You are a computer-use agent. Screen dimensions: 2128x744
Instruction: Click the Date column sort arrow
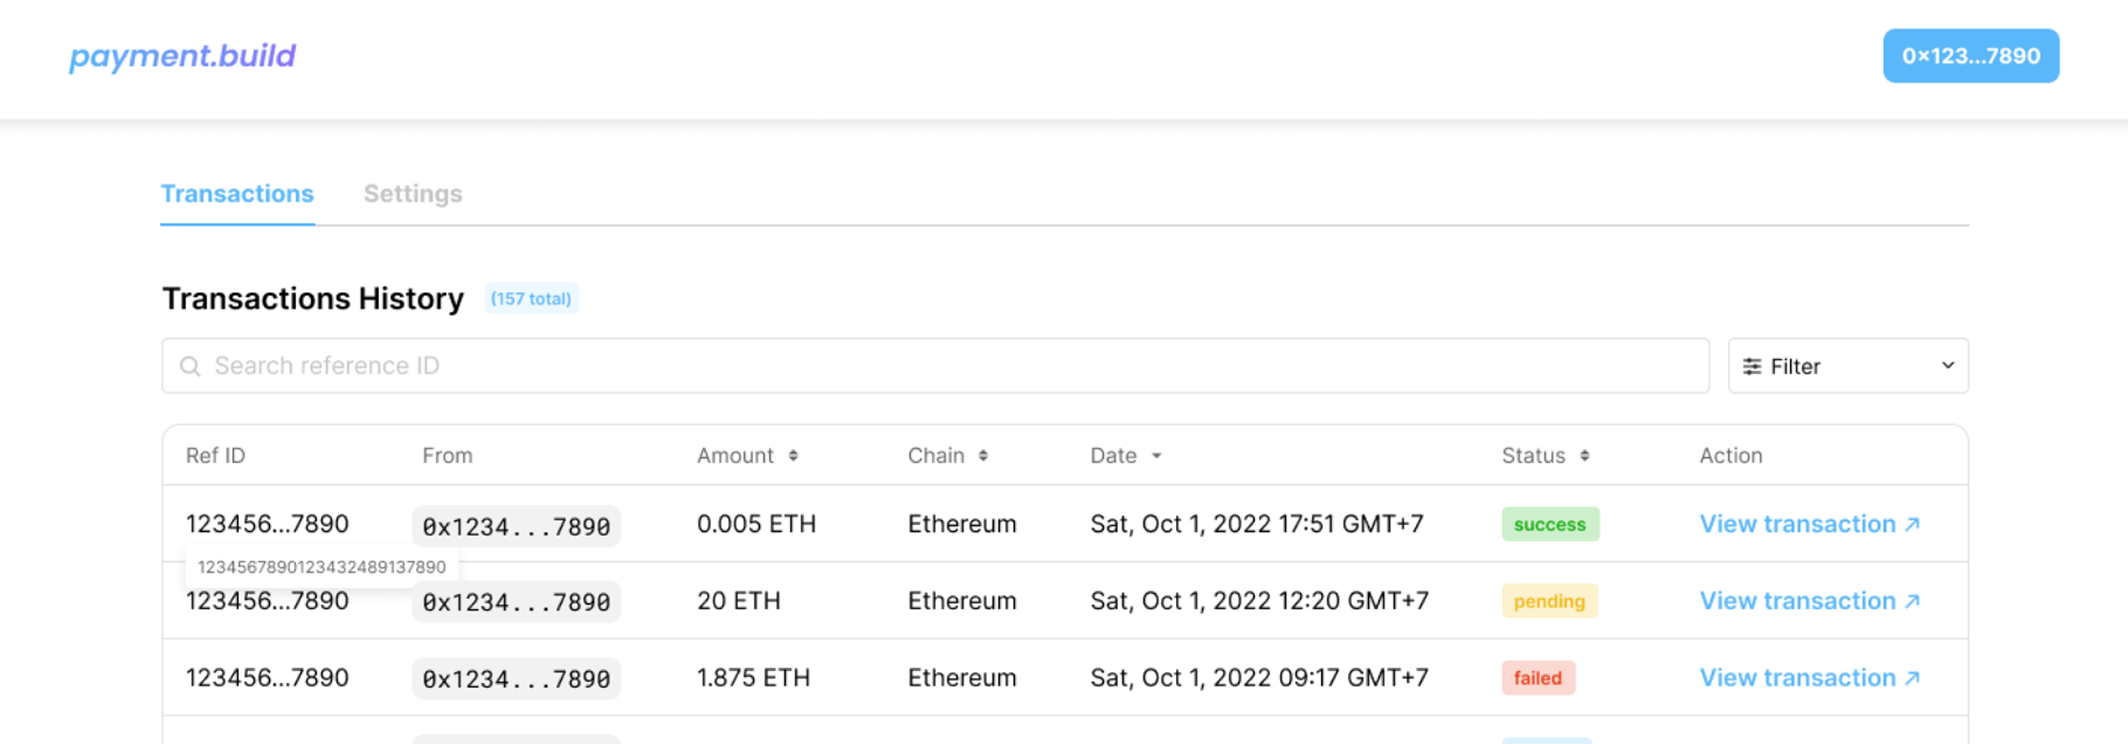[1157, 456]
